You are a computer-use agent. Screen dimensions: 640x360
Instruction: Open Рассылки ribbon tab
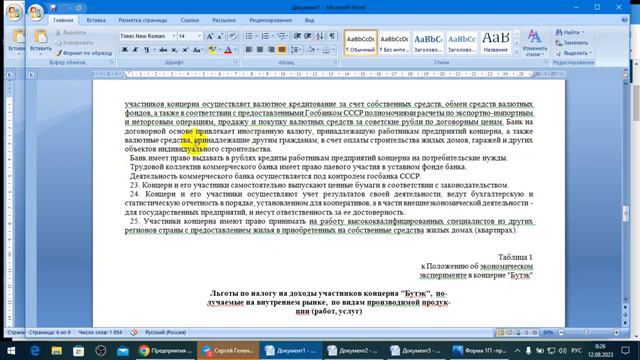coord(224,20)
